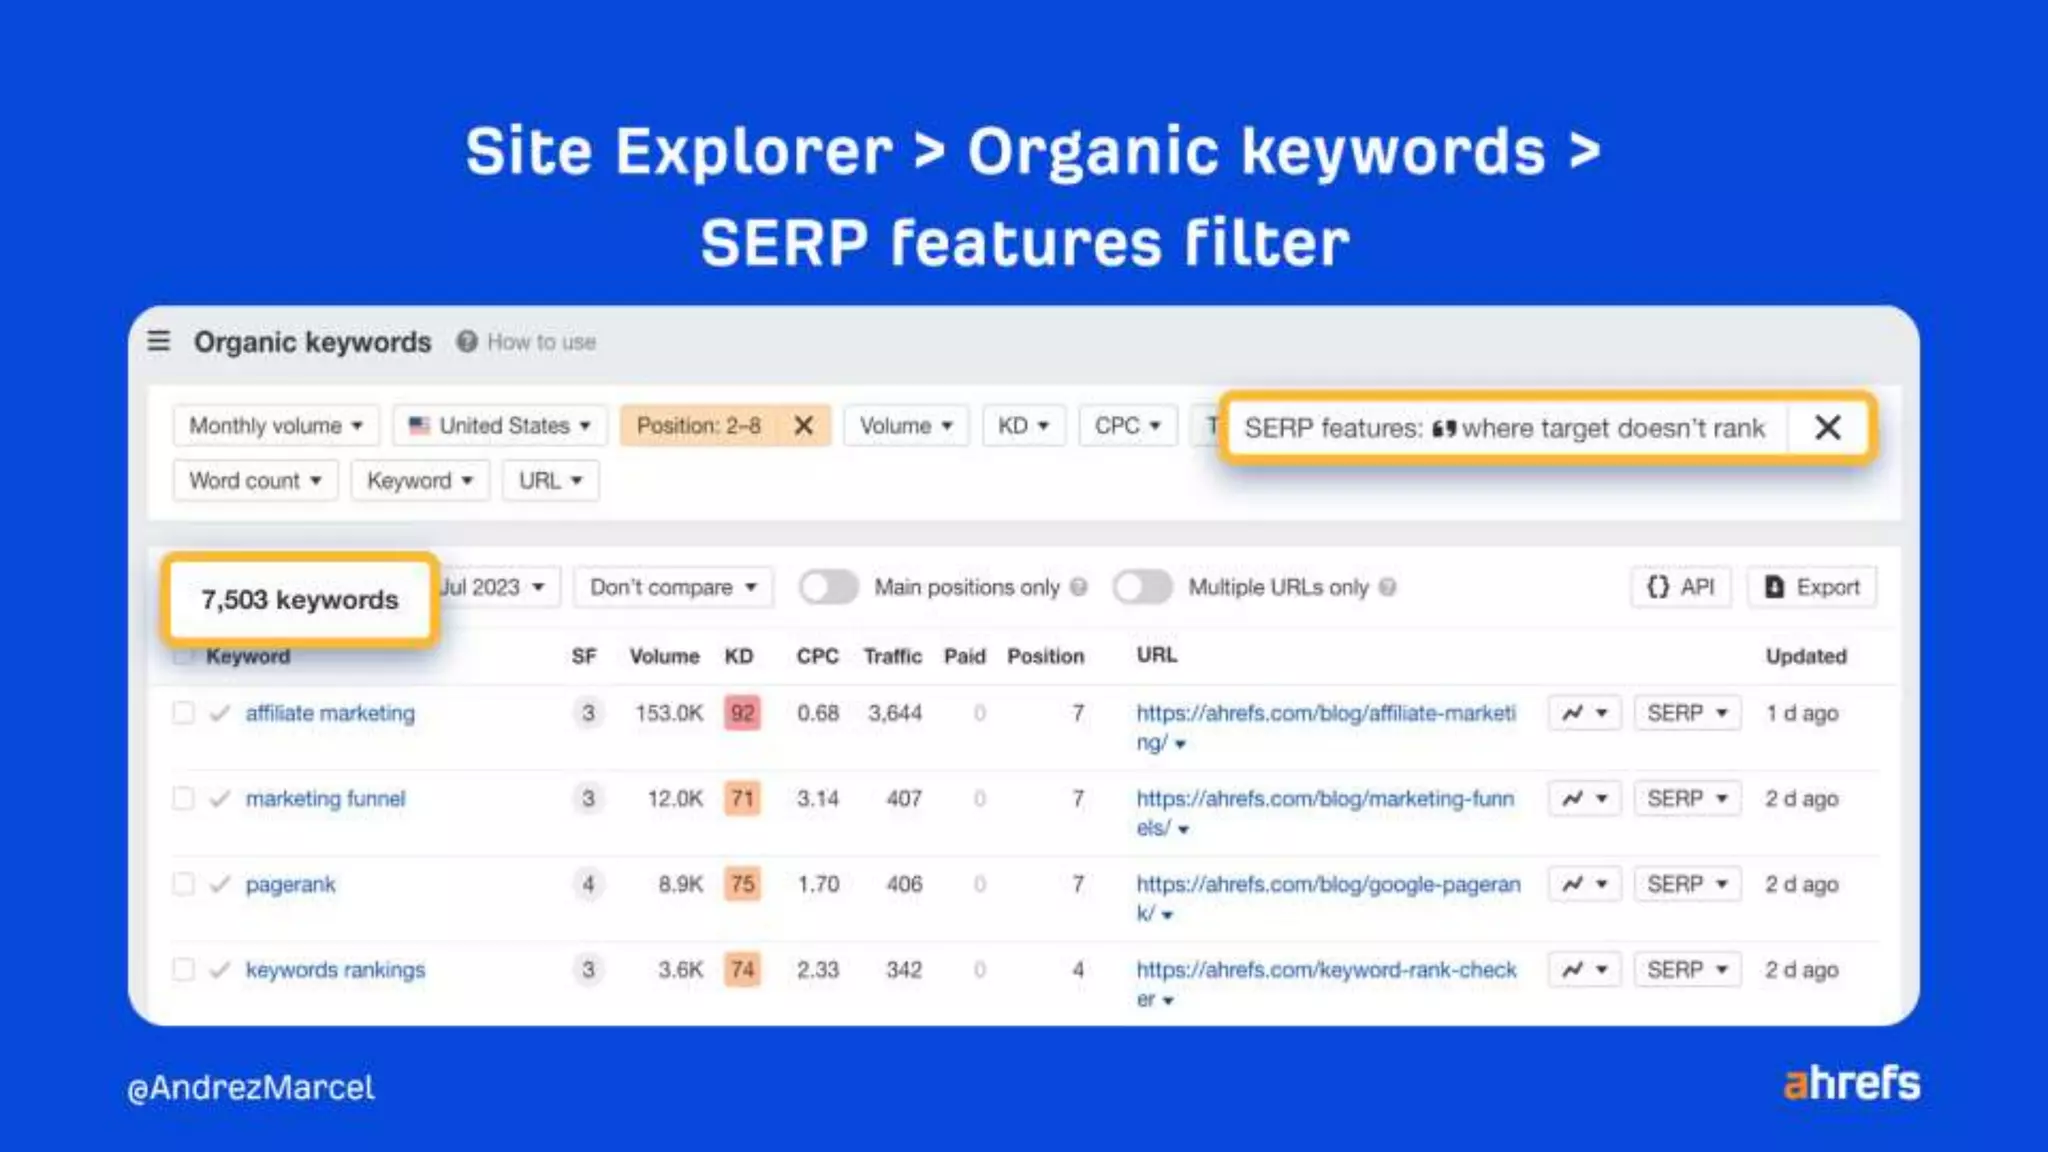Open the Word count dropdown
The width and height of the screenshot is (2048, 1152).
pos(255,481)
